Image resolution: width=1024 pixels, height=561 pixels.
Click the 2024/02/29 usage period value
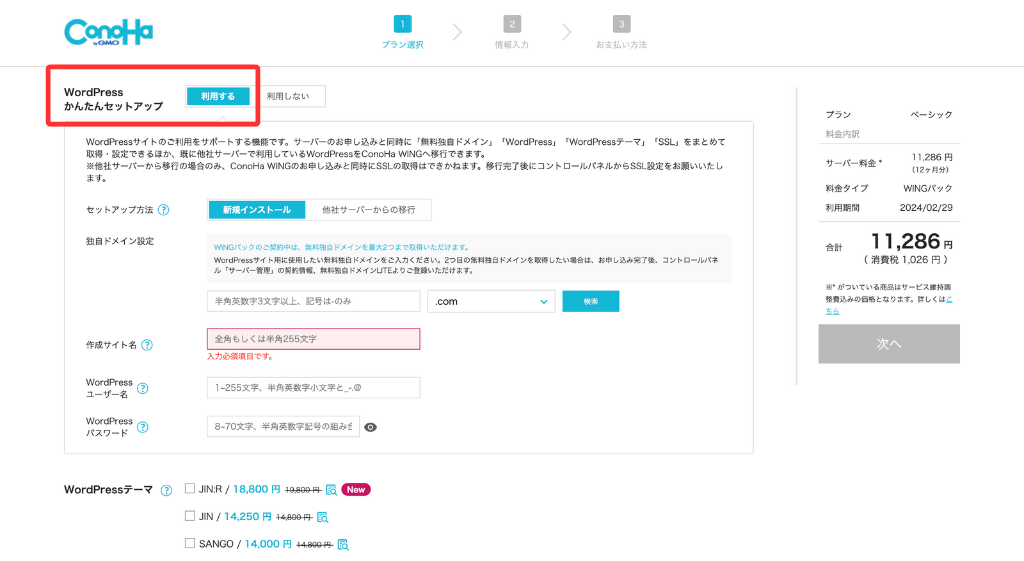point(926,208)
